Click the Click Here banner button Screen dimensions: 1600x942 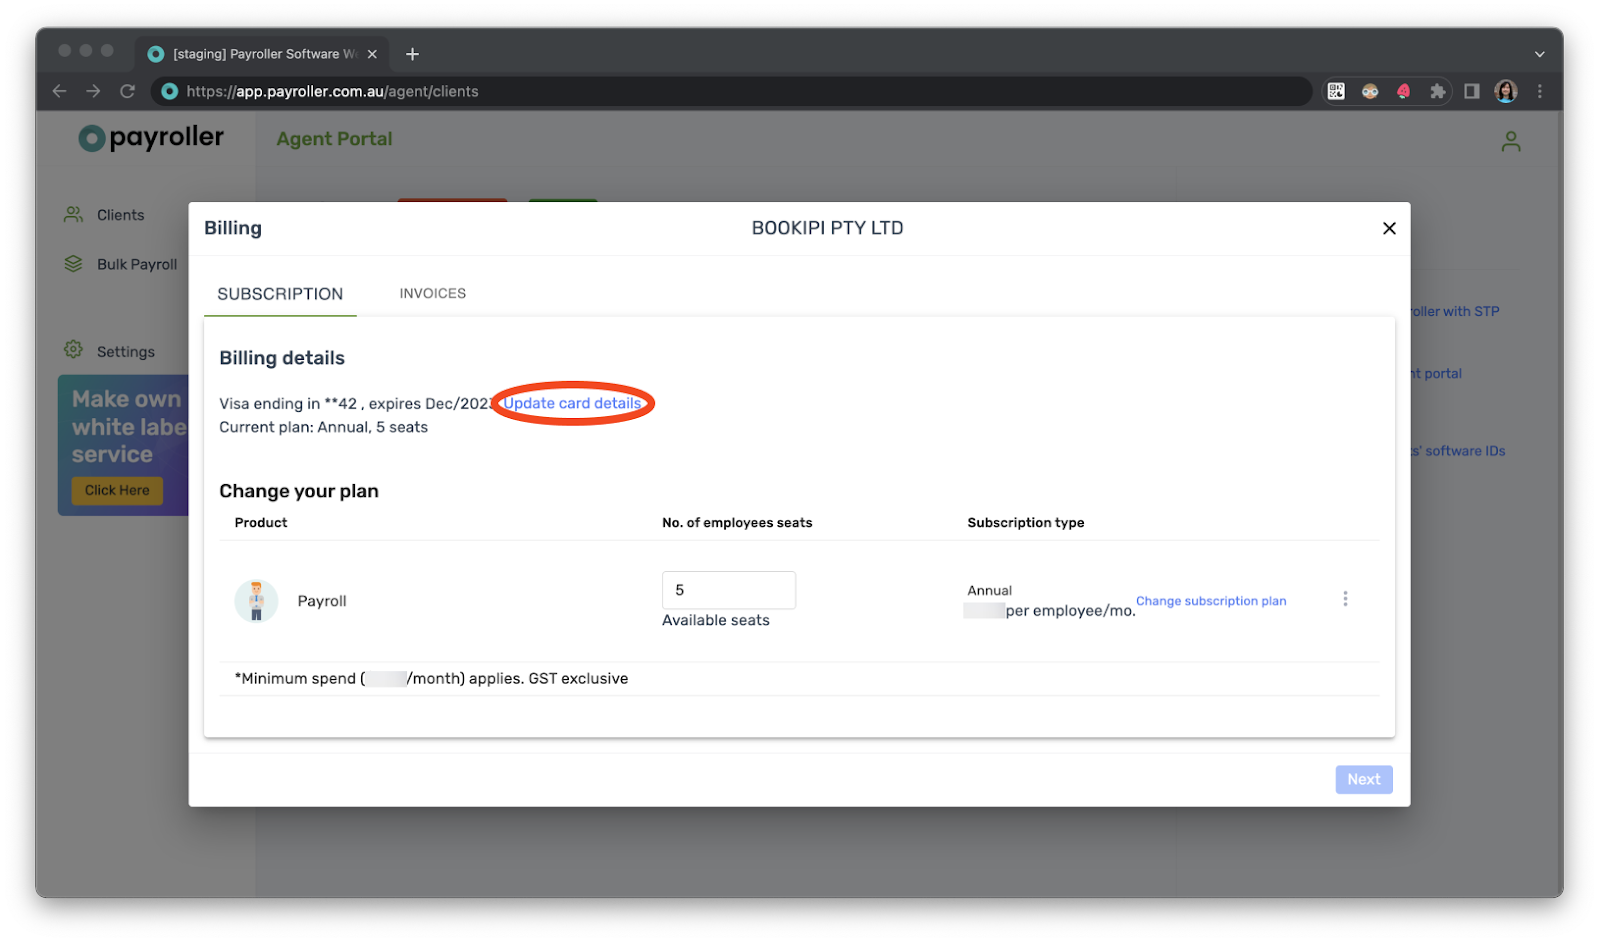[117, 490]
